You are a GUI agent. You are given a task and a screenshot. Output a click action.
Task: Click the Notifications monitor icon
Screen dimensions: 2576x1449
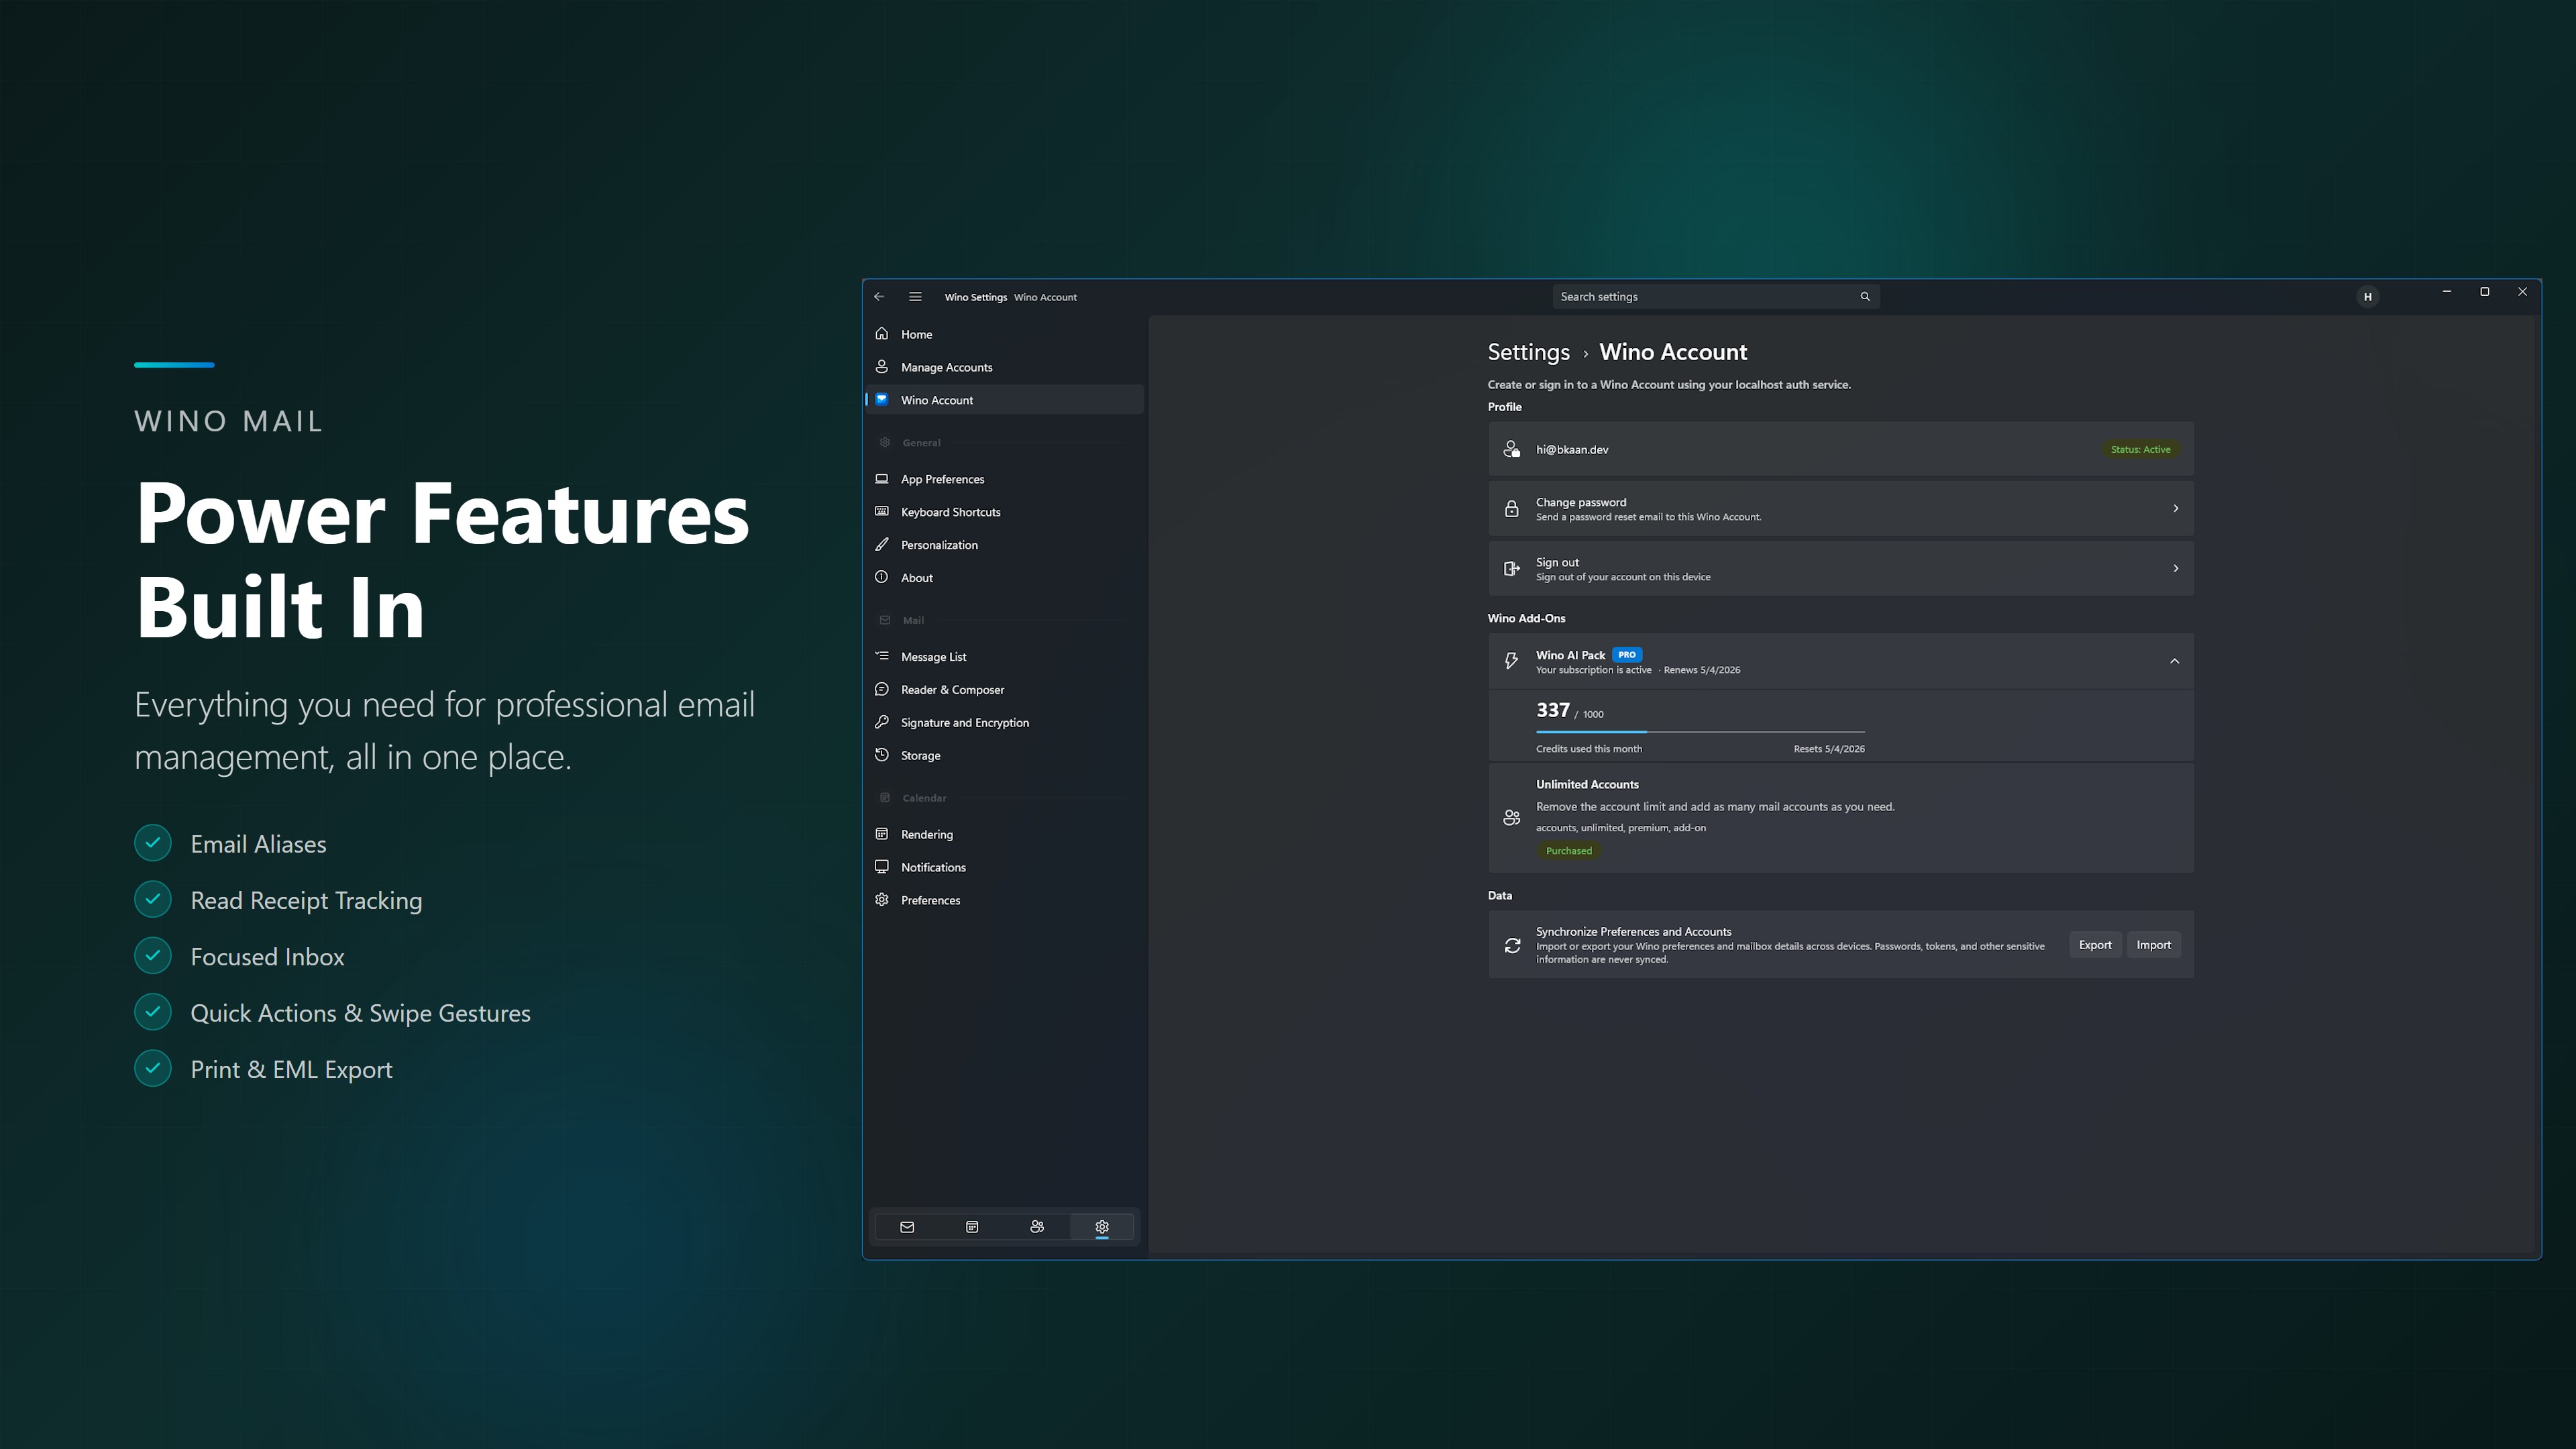coord(882,868)
